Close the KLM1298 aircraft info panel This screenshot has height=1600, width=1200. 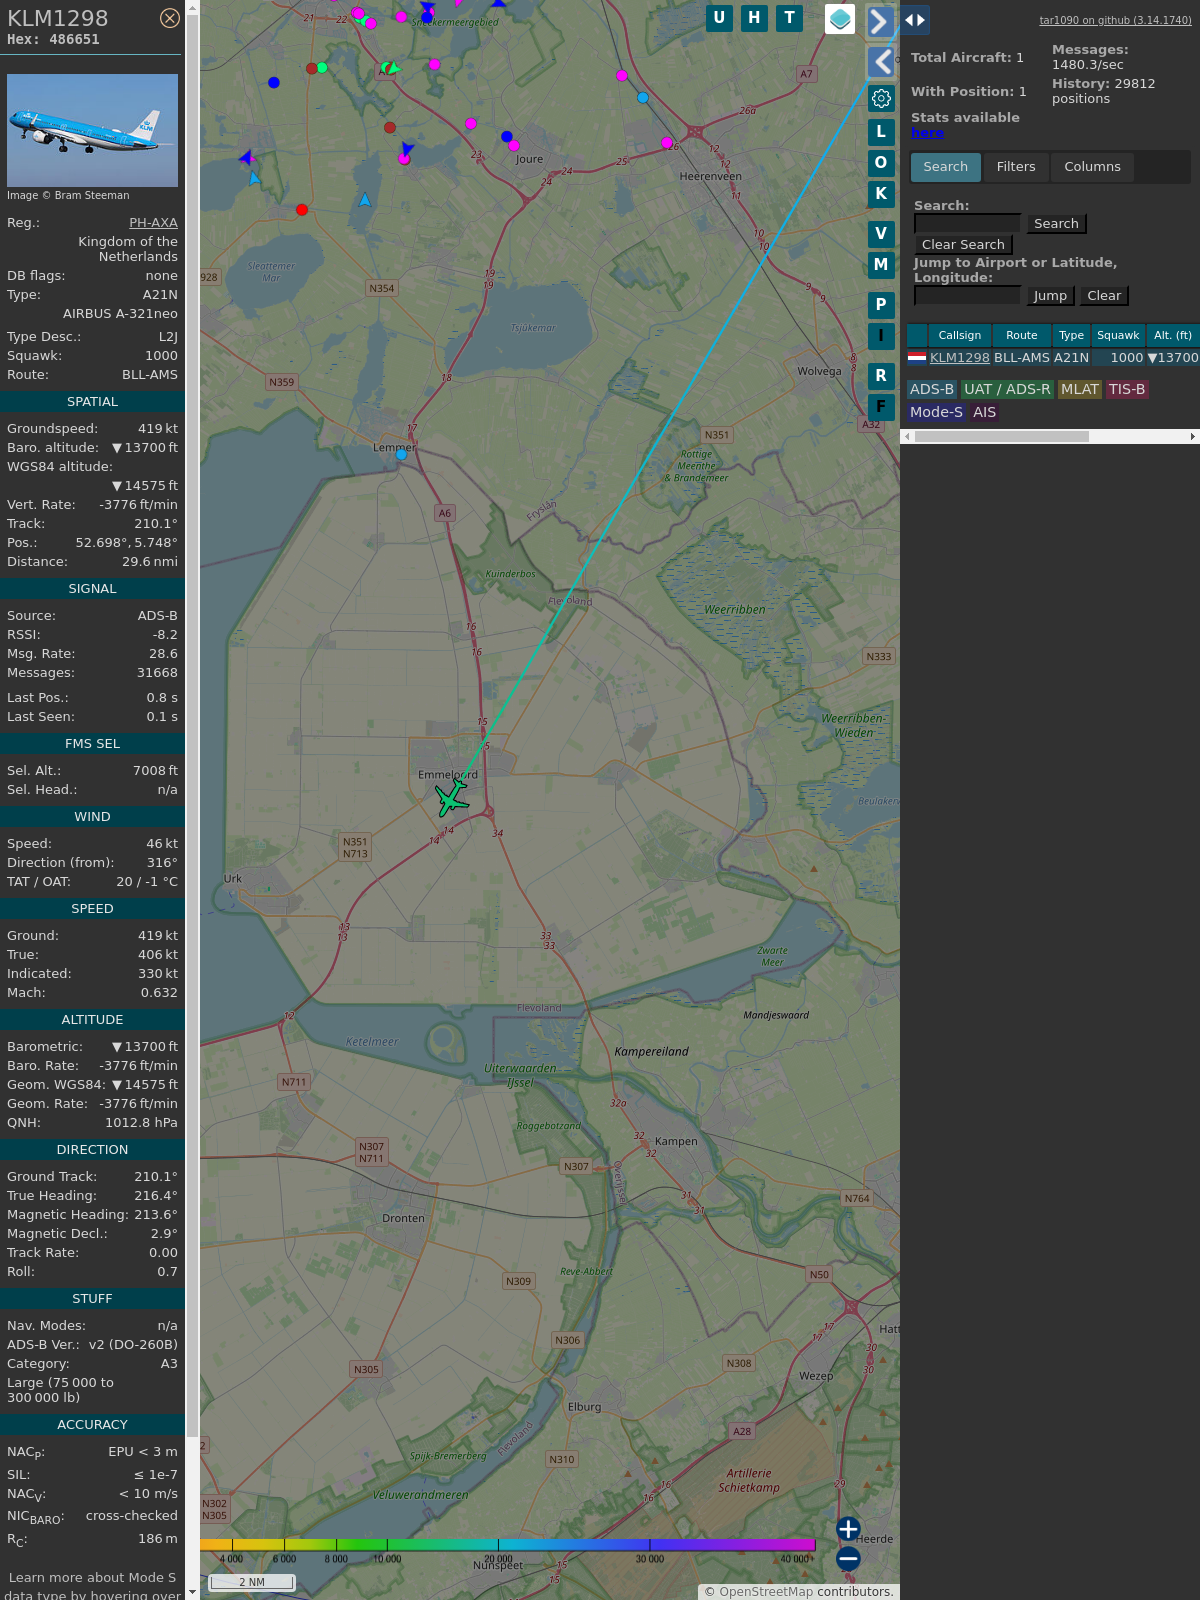[x=170, y=18]
